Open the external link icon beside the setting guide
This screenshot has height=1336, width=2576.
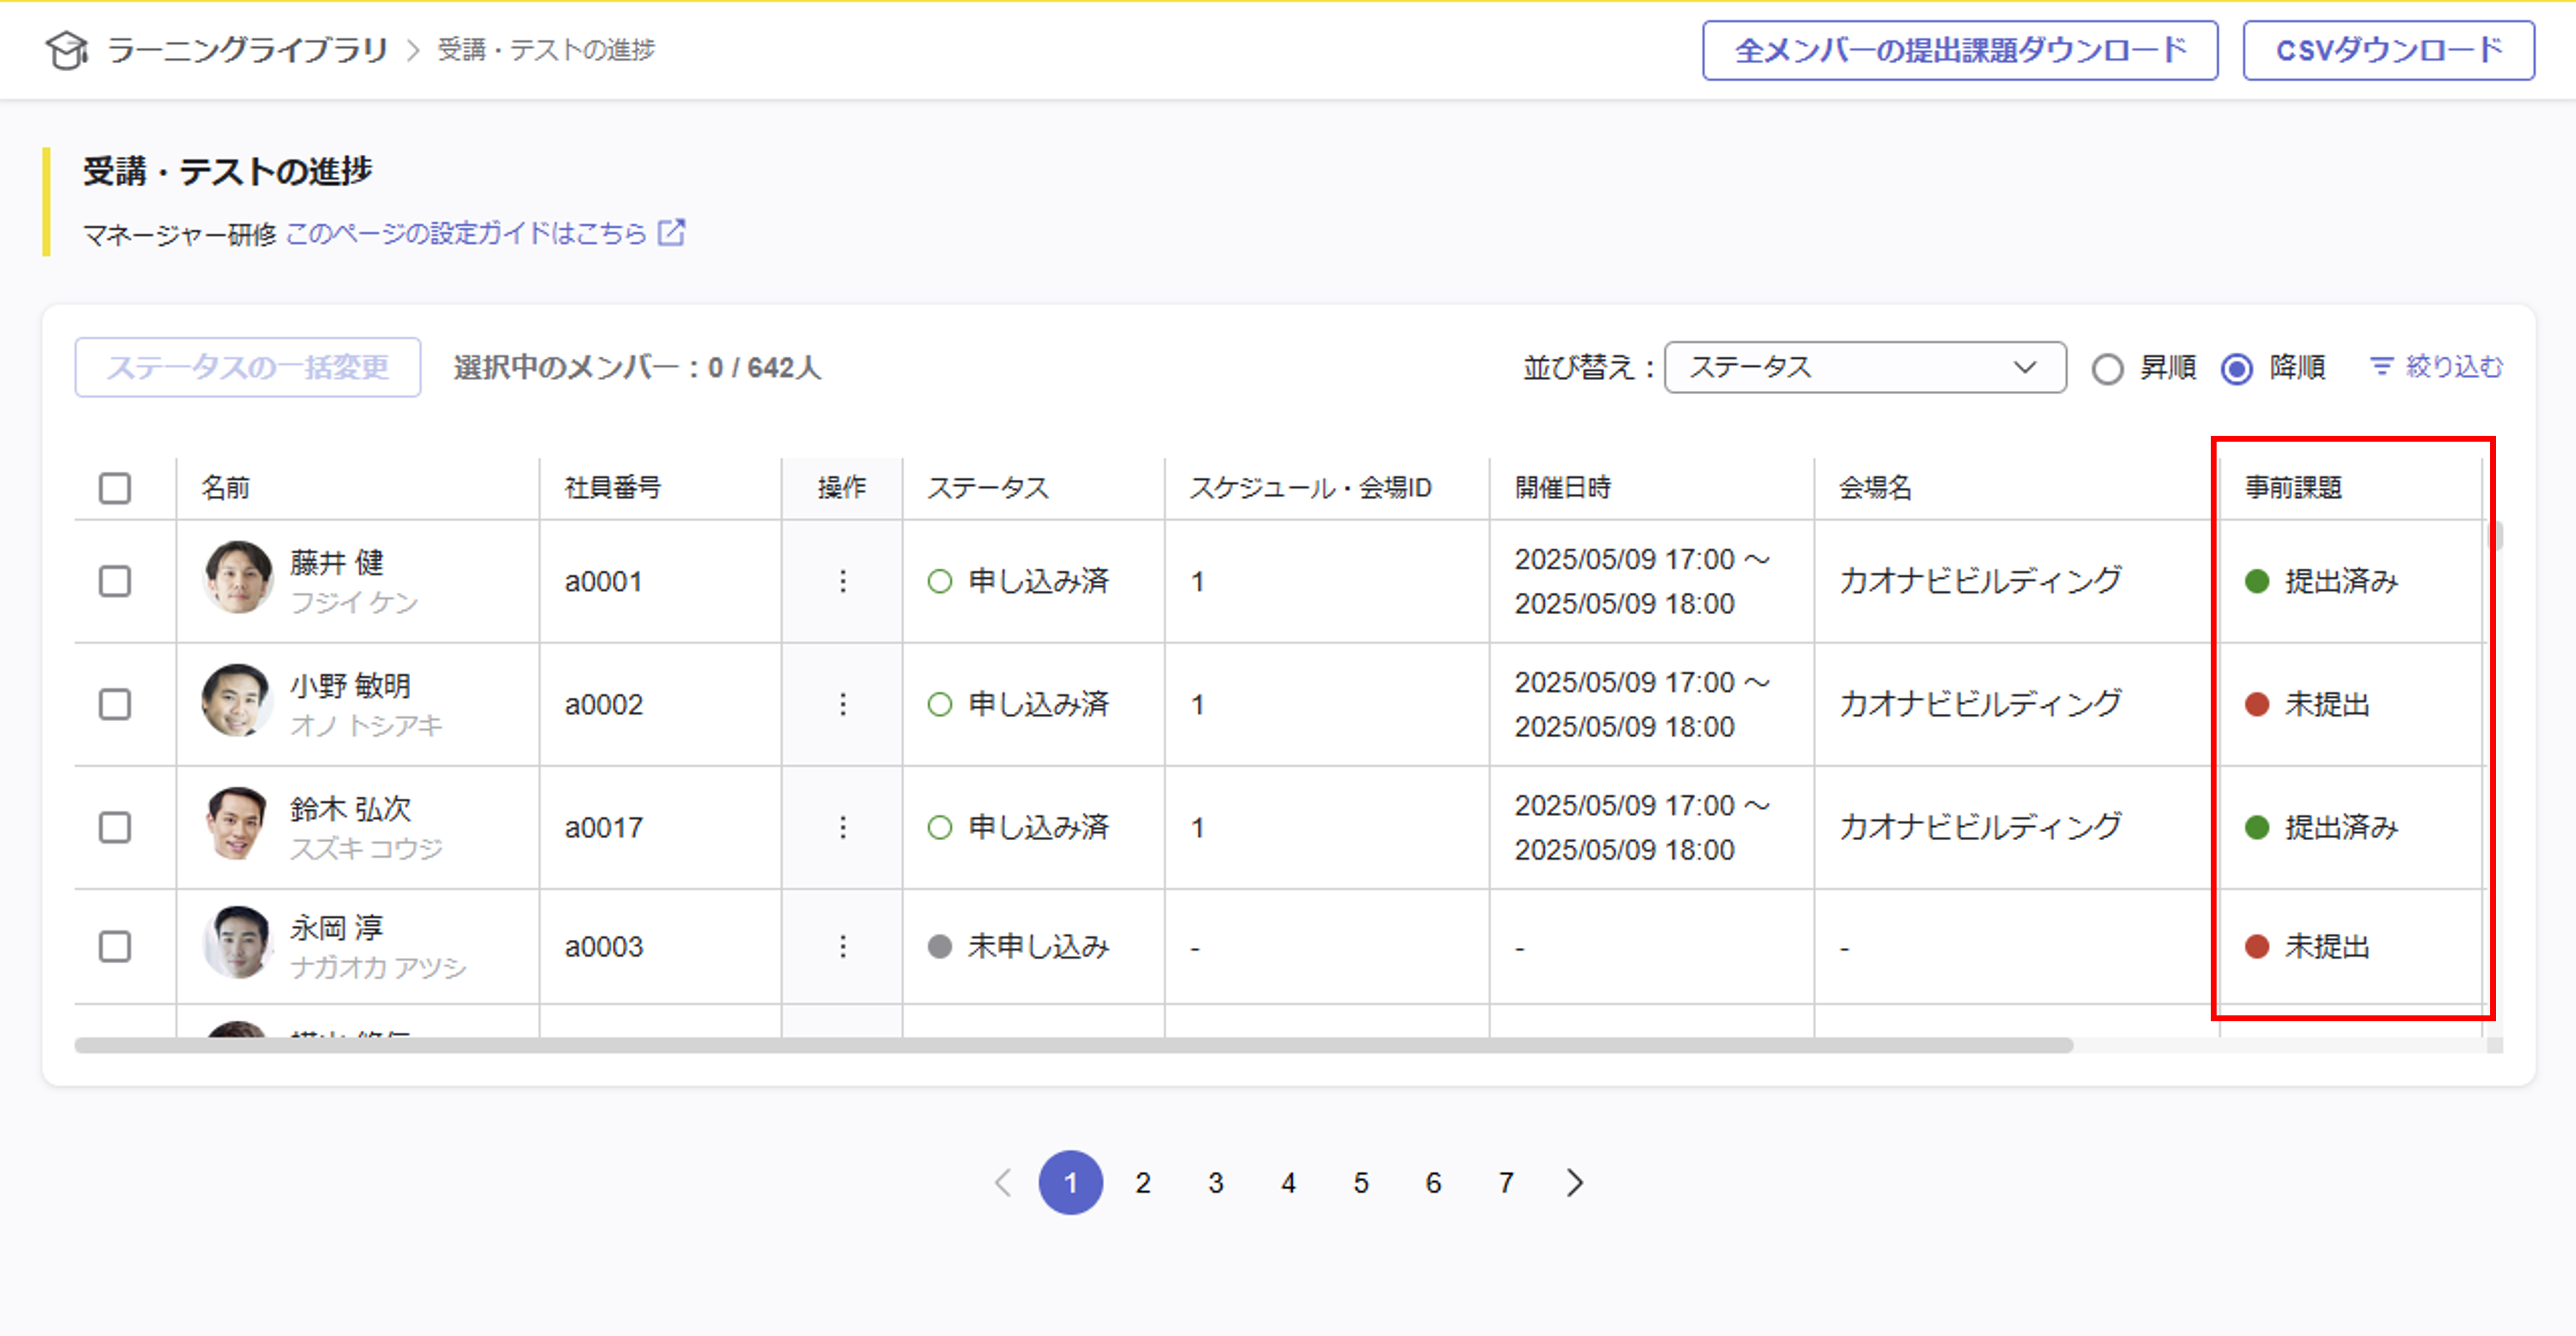coord(671,233)
